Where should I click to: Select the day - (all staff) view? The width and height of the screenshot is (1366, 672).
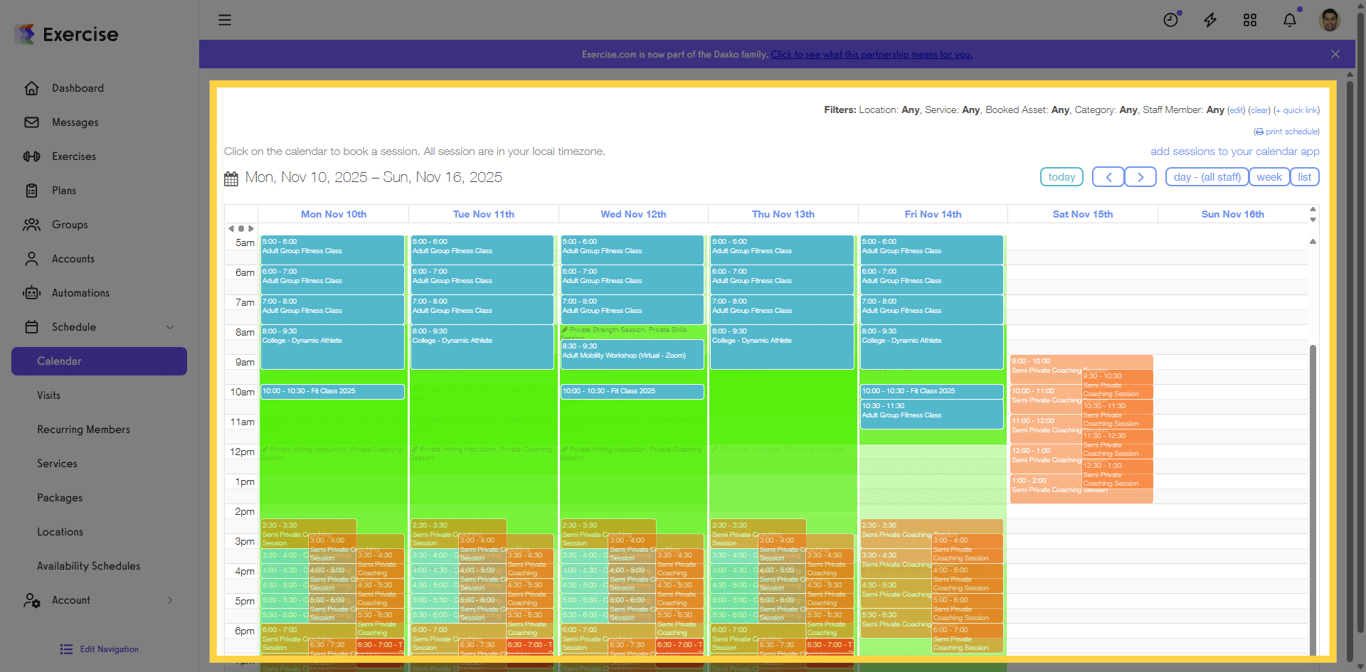point(1206,176)
